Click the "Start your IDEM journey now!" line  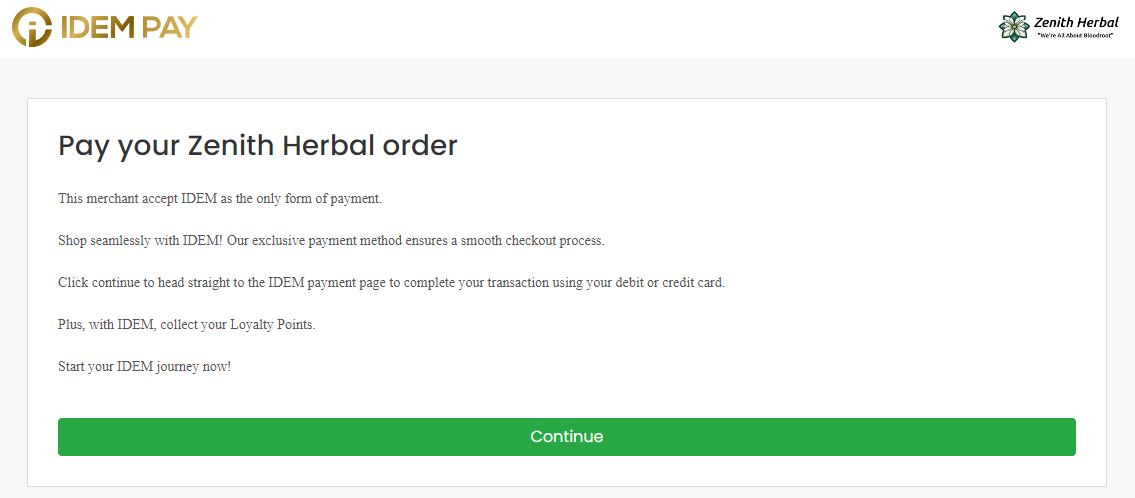pyautogui.click(x=144, y=367)
